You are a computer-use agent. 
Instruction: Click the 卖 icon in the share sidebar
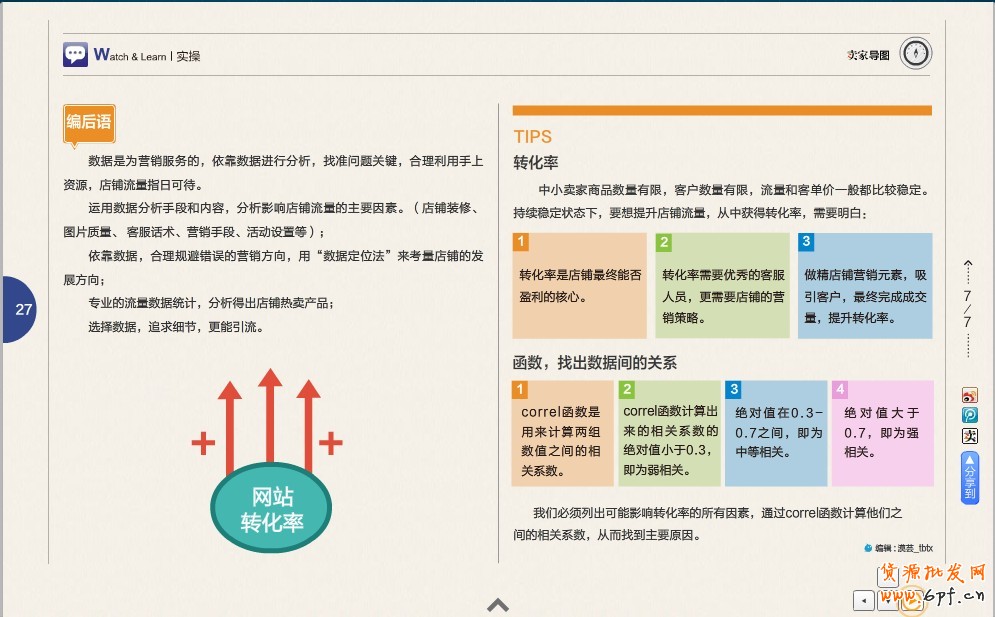[969, 436]
